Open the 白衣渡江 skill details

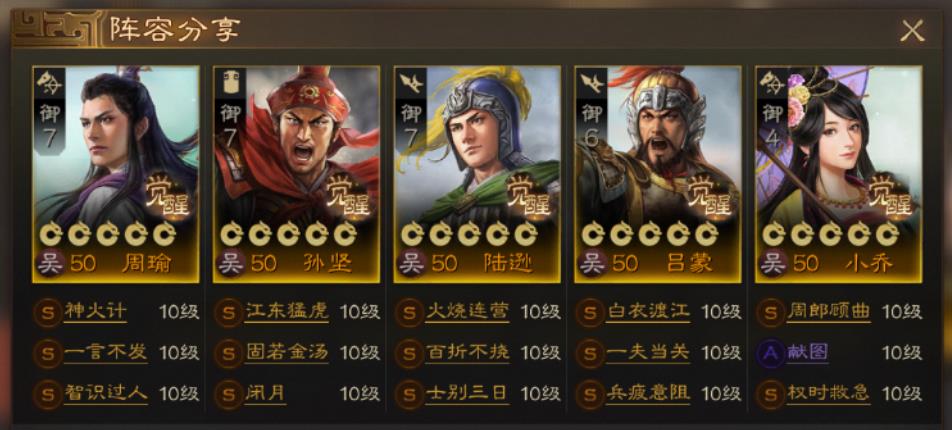(x=648, y=312)
